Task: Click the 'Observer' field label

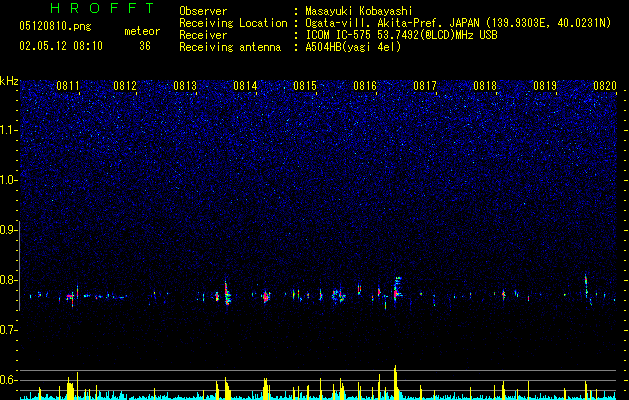Action: point(203,11)
